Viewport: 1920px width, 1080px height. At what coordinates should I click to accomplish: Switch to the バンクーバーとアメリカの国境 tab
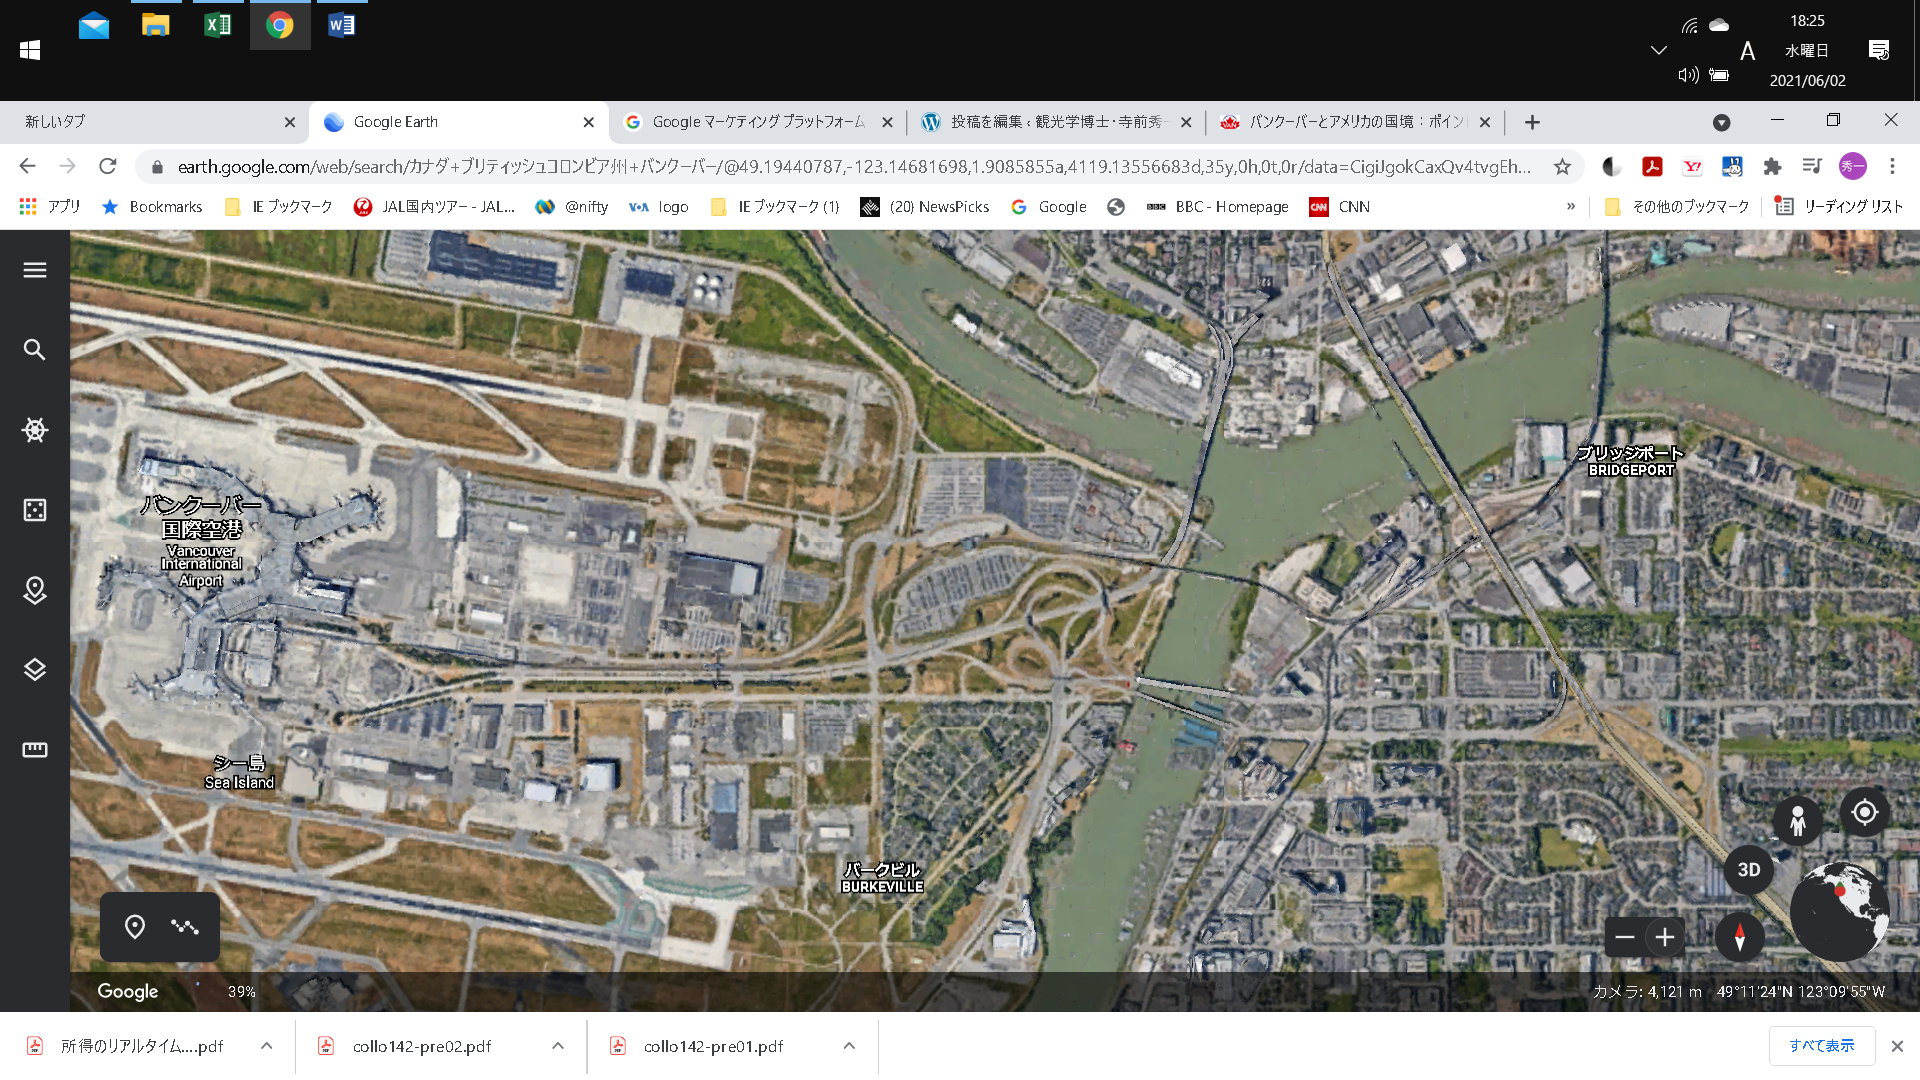(x=1355, y=122)
